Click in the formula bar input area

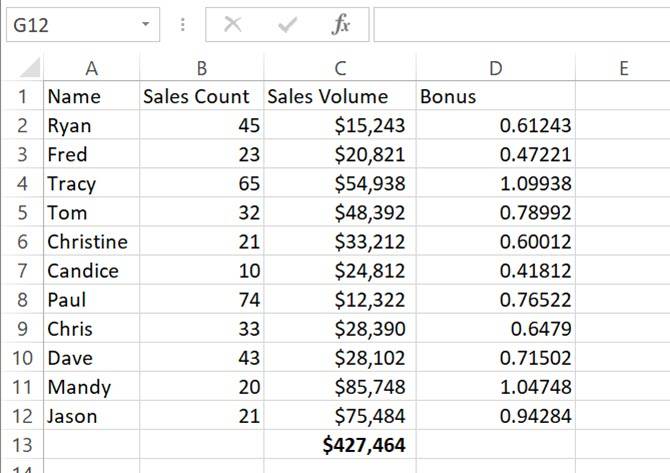click(x=520, y=25)
